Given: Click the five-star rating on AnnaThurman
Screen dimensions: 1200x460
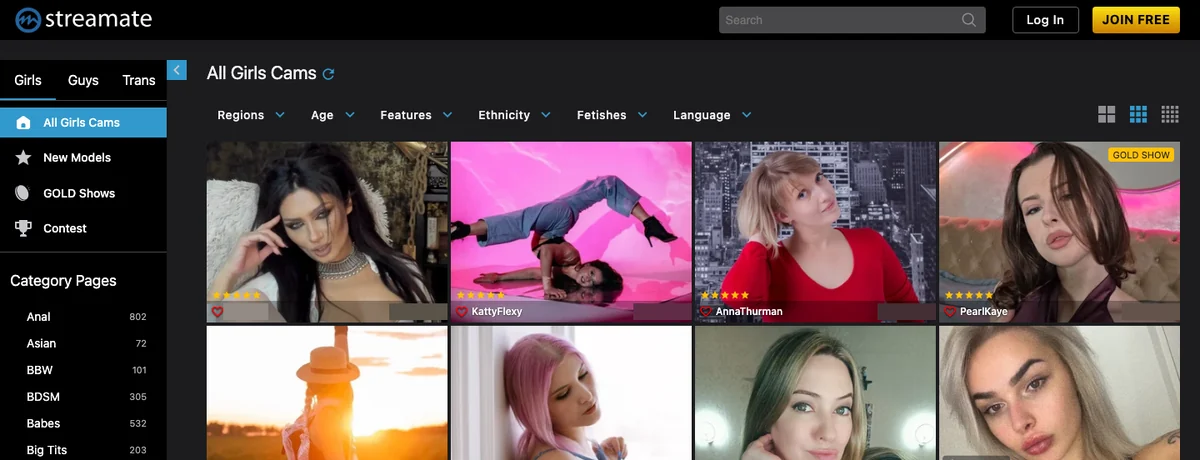Looking at the screenshot, I should pyautogui.click(x=724, y=296).
